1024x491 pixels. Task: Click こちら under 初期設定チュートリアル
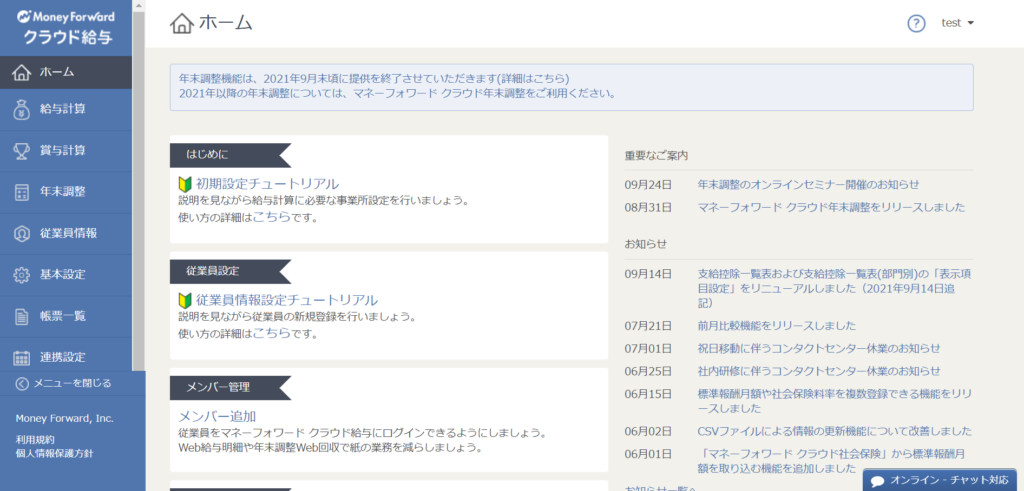271,217
